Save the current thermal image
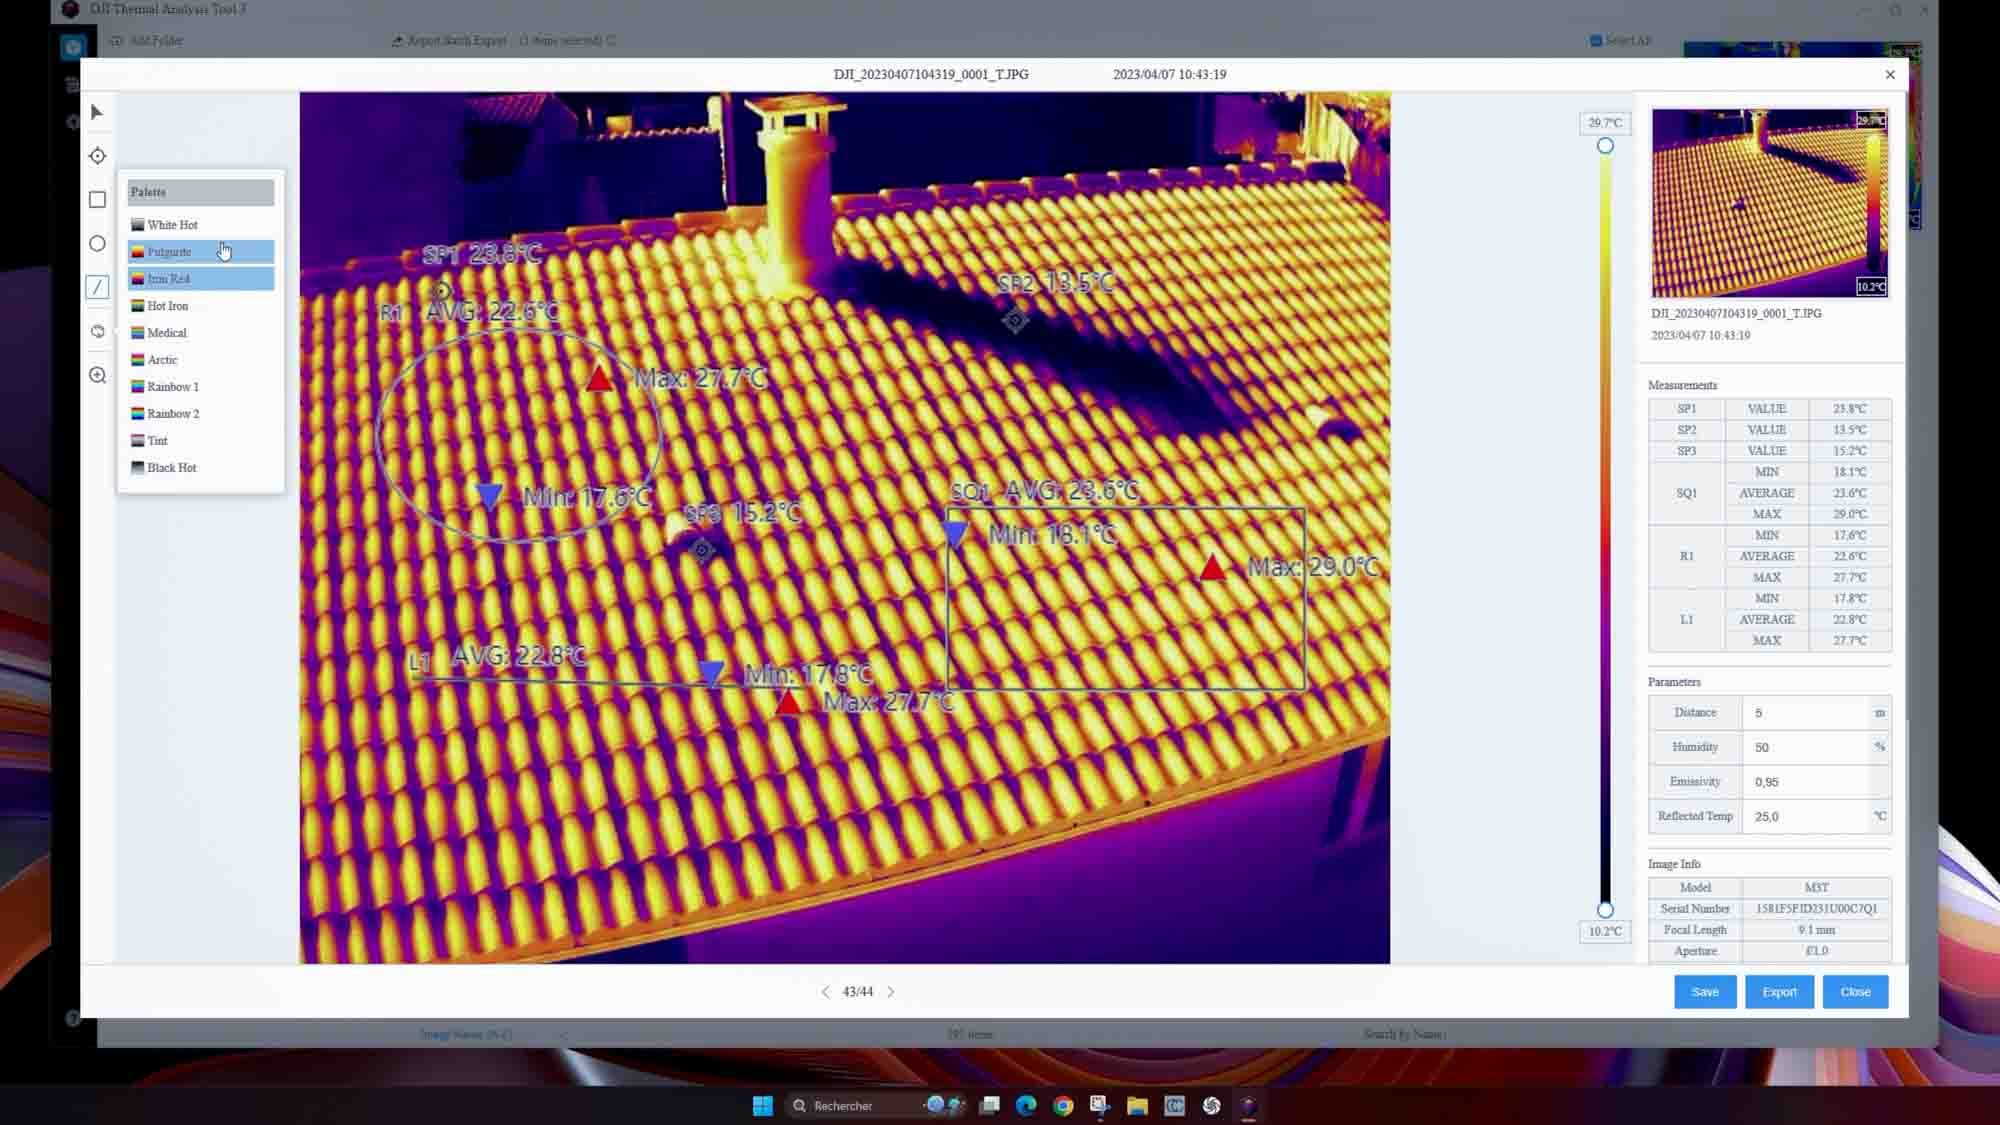 [x=1705, y=991]
